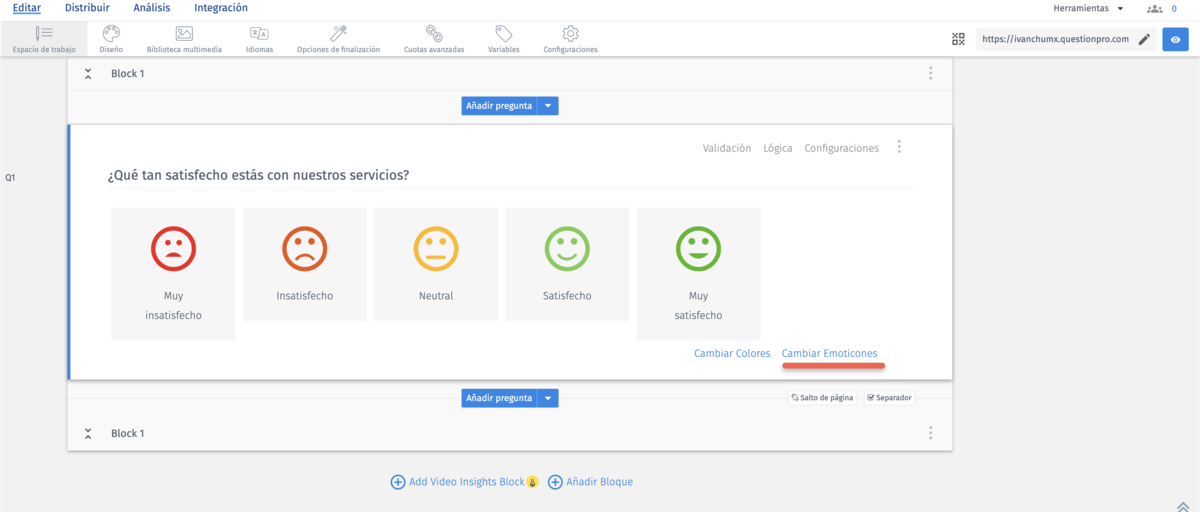Open dropdown arrow of lower Añadir pregunta
Image resolution: width=1200 pixels, height=512 pixels.
tap(548, 398)
